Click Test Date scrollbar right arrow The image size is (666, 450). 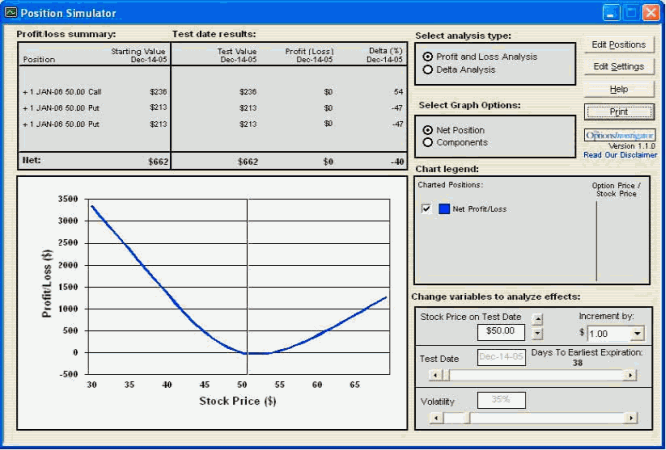click(630, 375)
